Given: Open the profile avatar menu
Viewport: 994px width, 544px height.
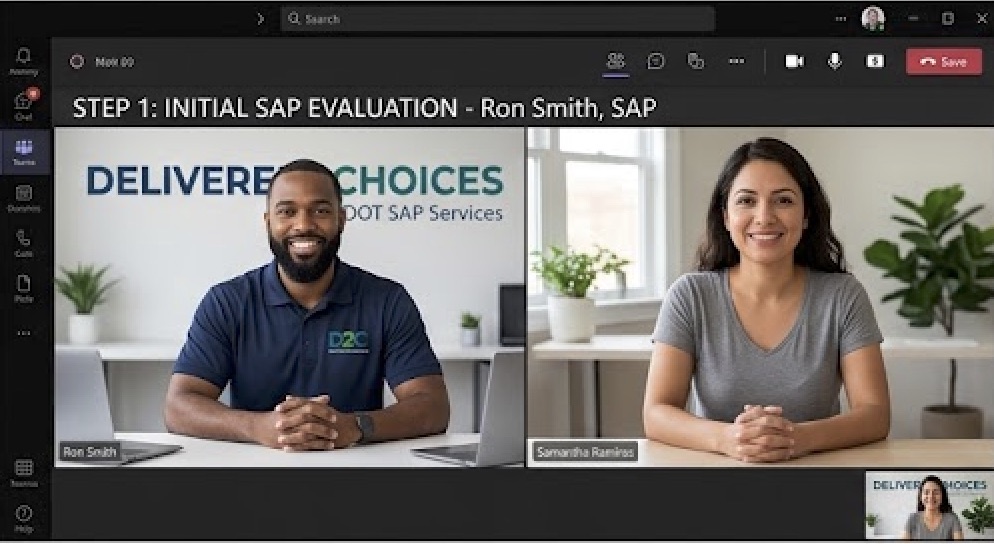Looking at the screenshot, I should click(x=873, y=18).
